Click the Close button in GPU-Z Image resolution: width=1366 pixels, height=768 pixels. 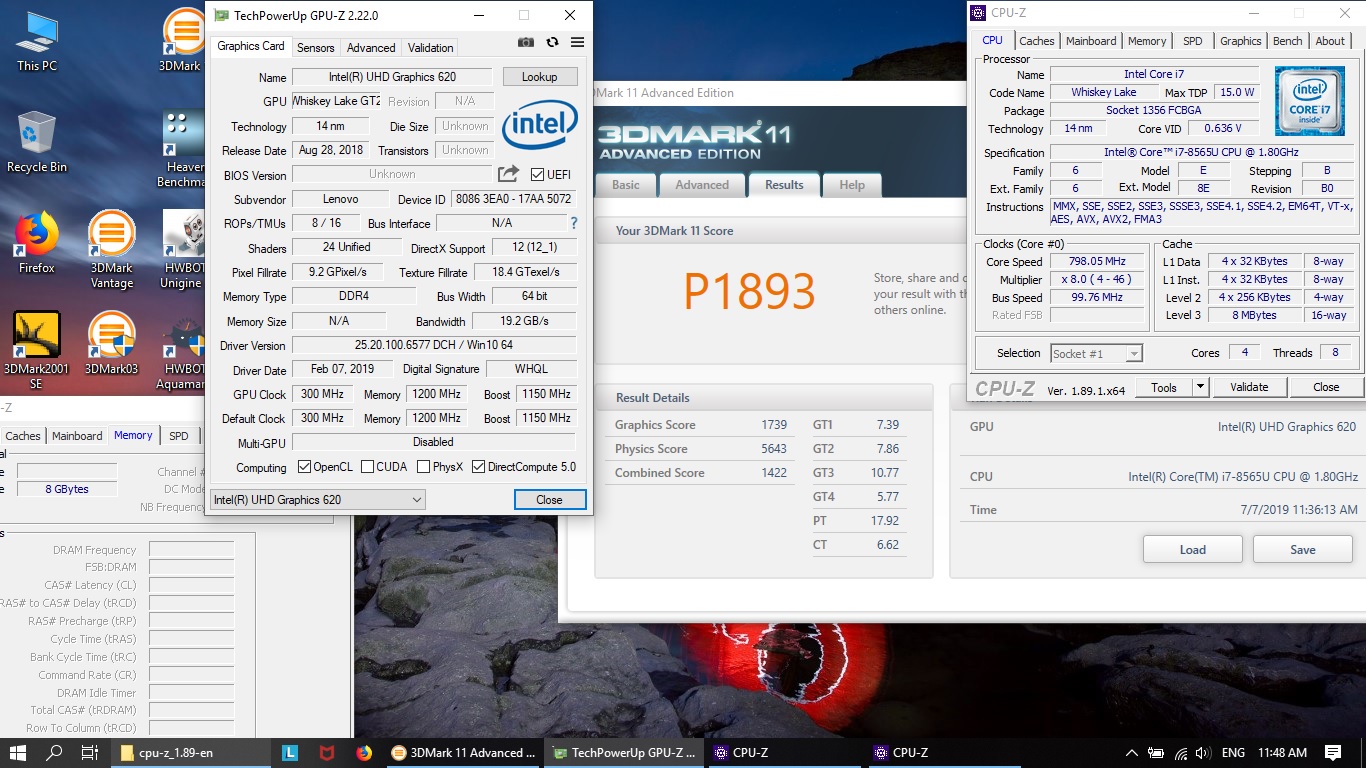[549, 500]
